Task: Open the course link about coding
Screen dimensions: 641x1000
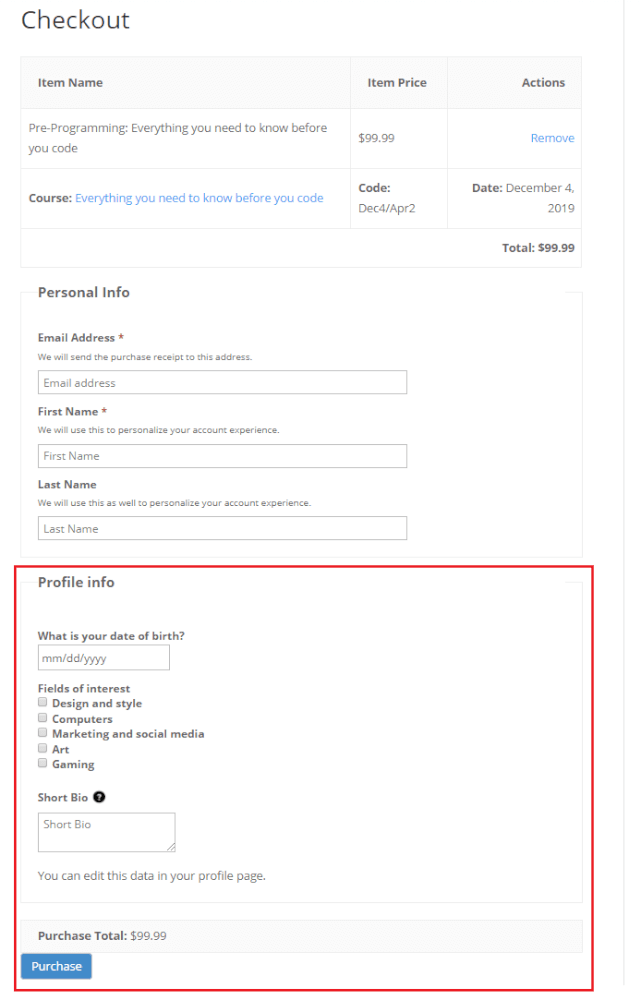Action: 199,198
